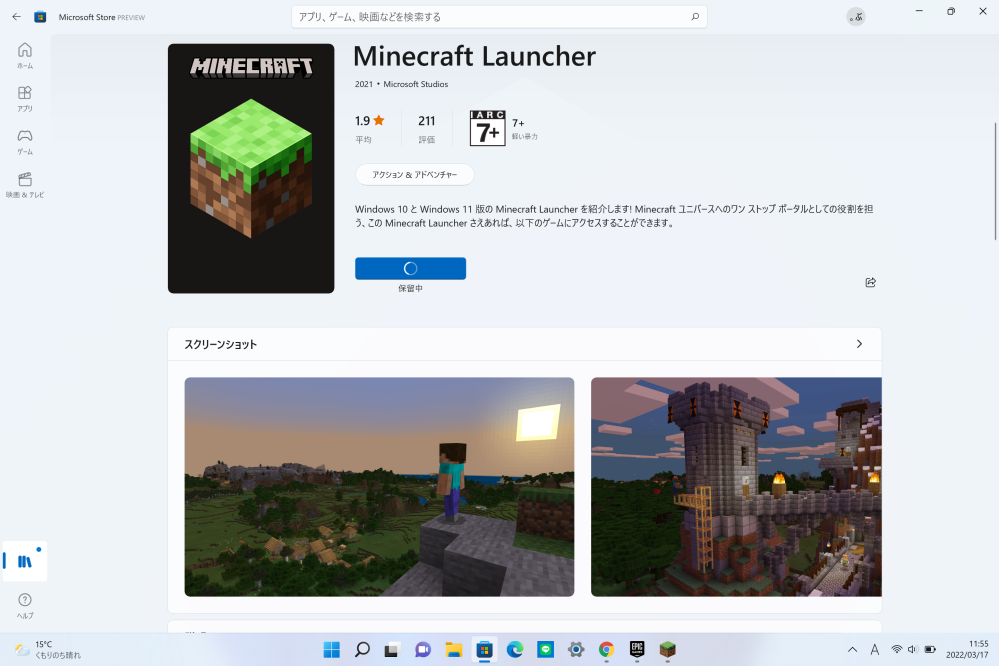Open Microsoft Studios publisher link
The width and height of the screenshot is (999, 666).
point(415,84)
